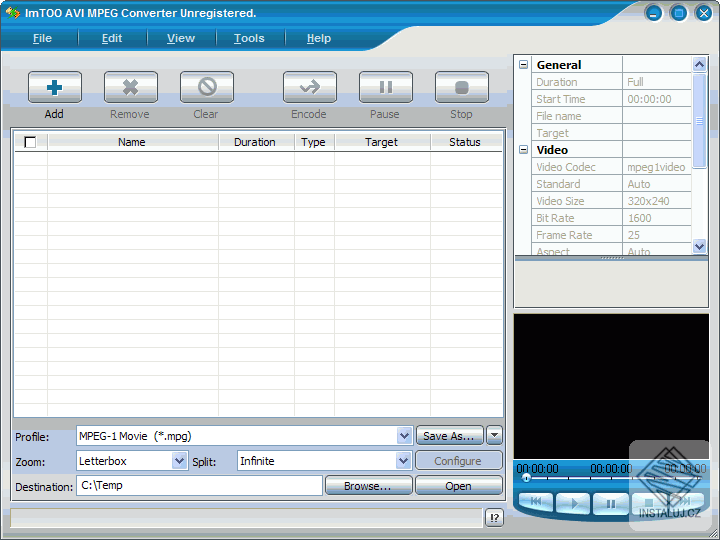
Task: Sort by the Duration column header
Action: click(256, 142)
